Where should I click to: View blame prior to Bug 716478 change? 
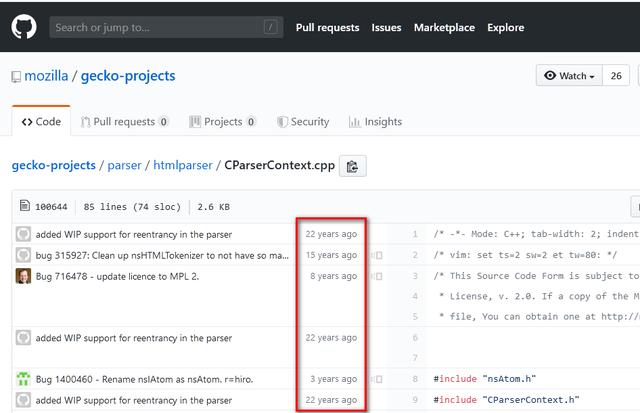[377, 276]
